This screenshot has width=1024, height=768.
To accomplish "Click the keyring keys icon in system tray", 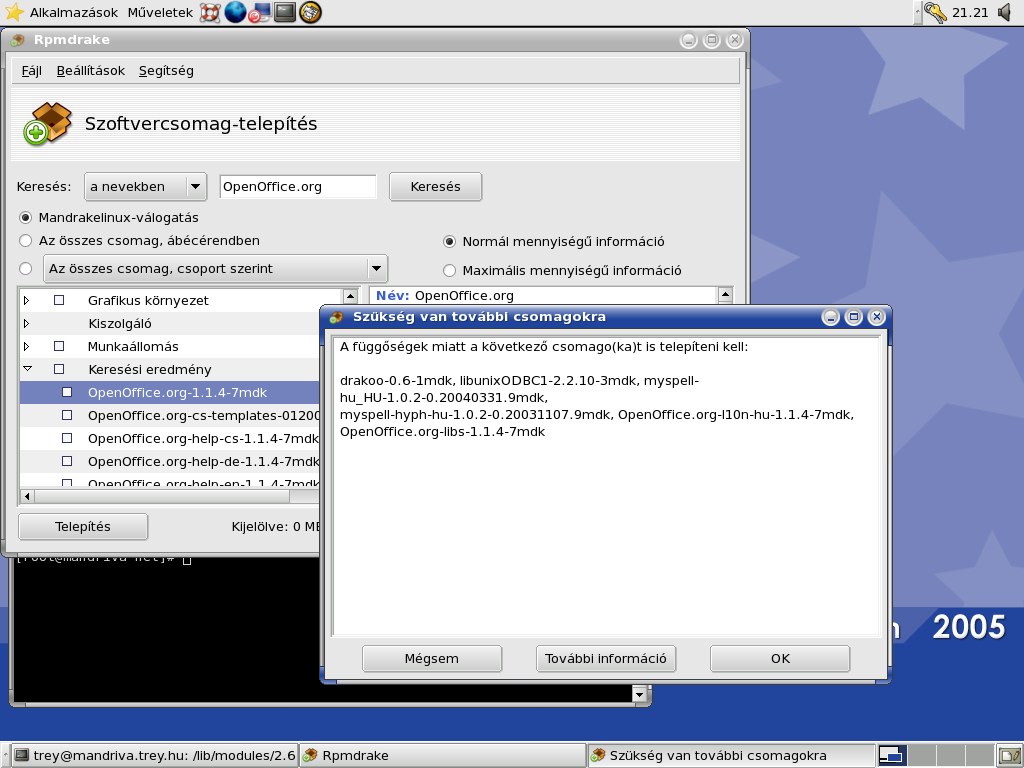I will pyautogui.click(x=935, y=12).
